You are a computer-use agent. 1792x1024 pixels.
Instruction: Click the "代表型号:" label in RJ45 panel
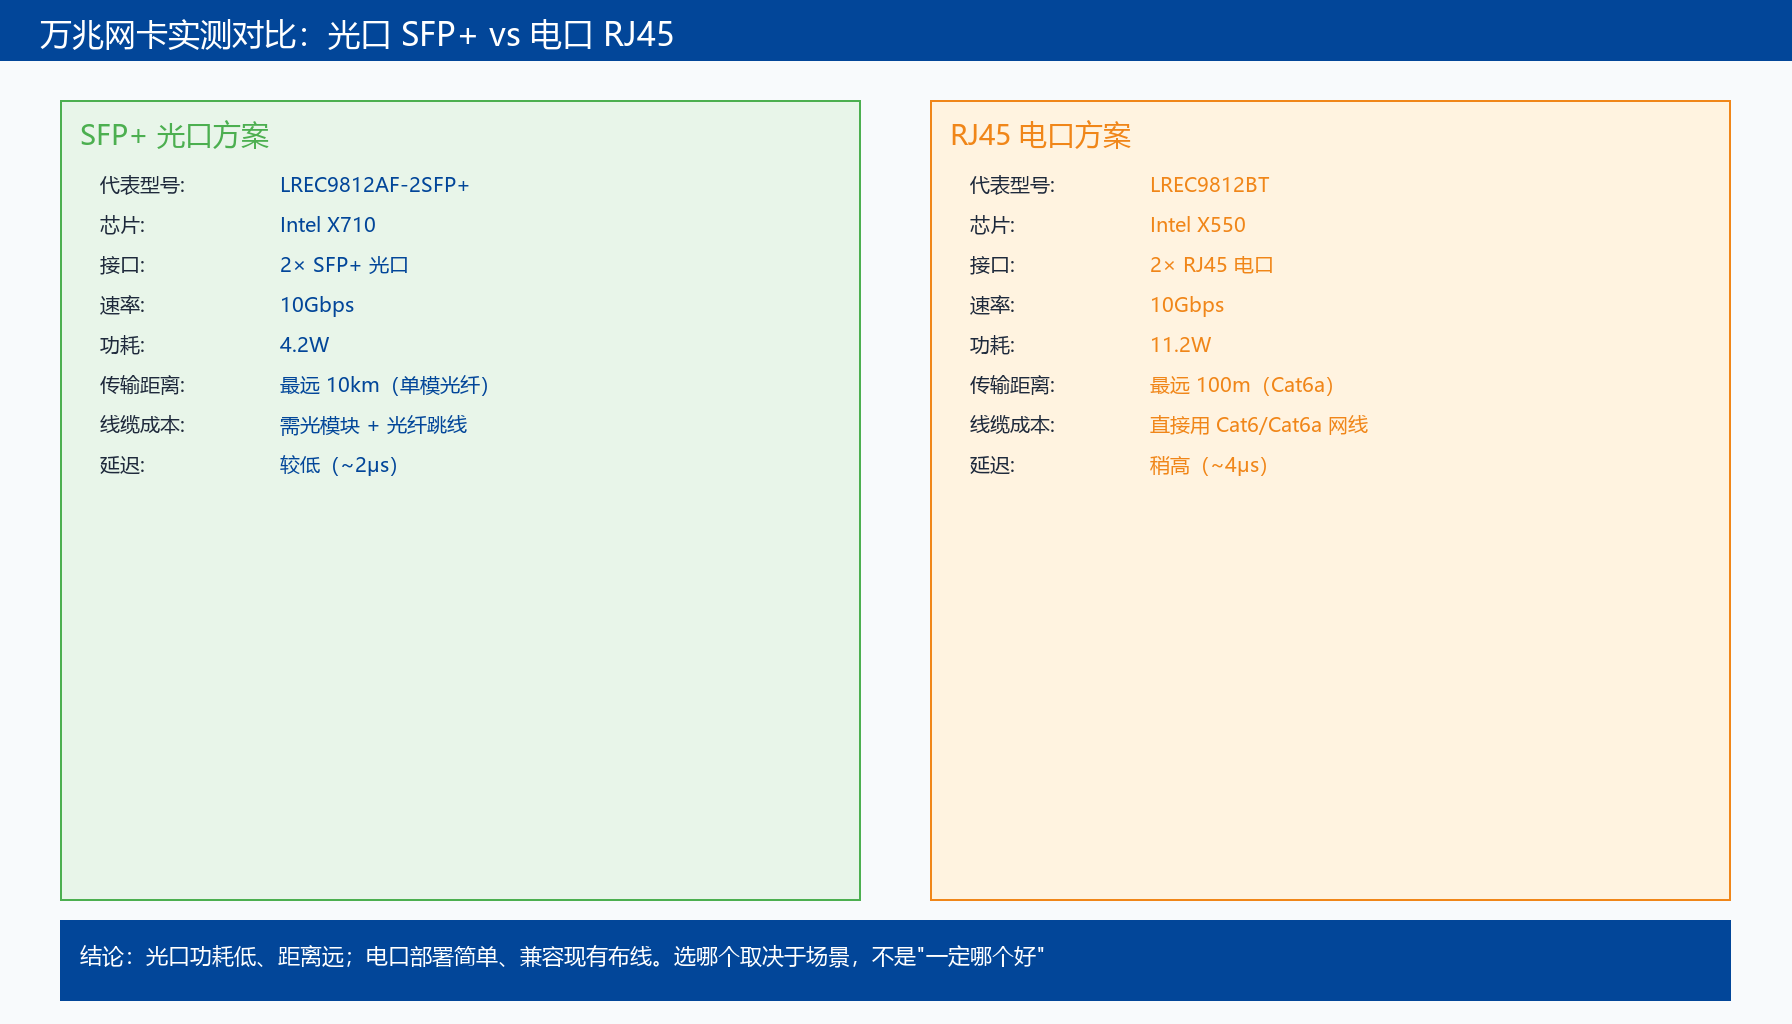(1012, 185)
